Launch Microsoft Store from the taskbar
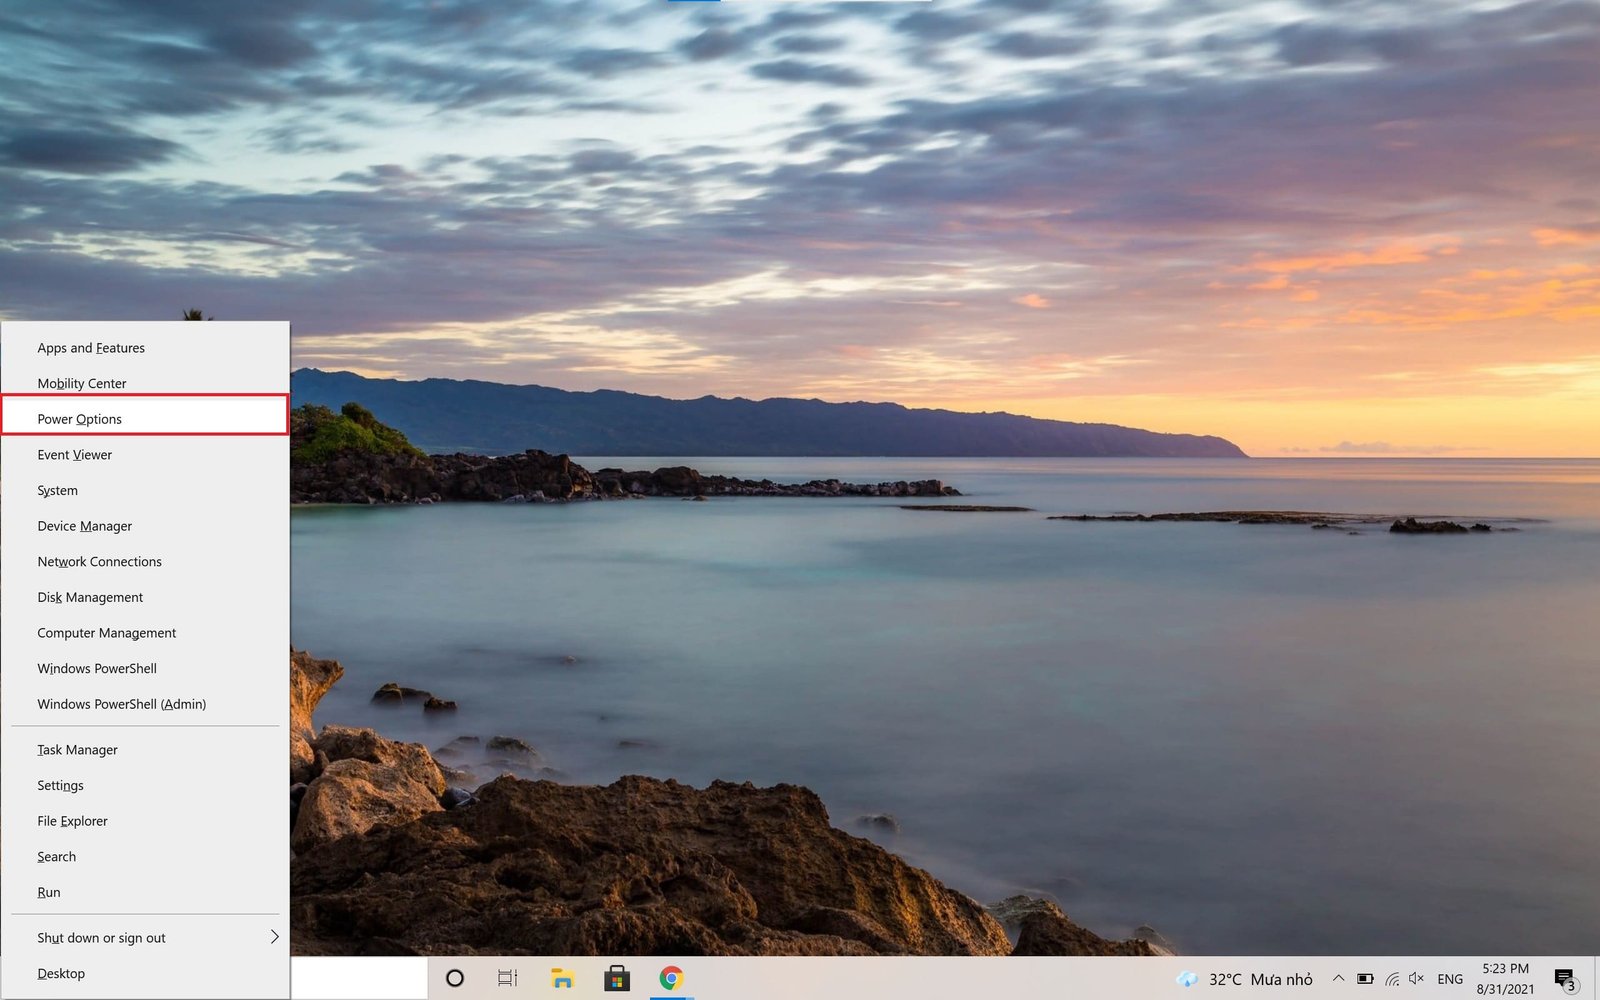Viewport: 1600px width, 1000px height. pyautogui.click(x=616, y=979)
